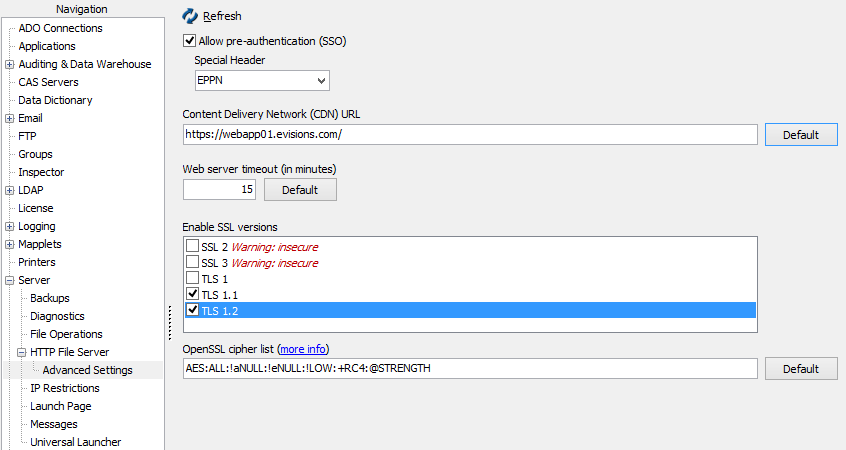The height and width of the screenshot is (450, 846).
Task: Select Applications in navigation tree
Action: pos(47,46)
